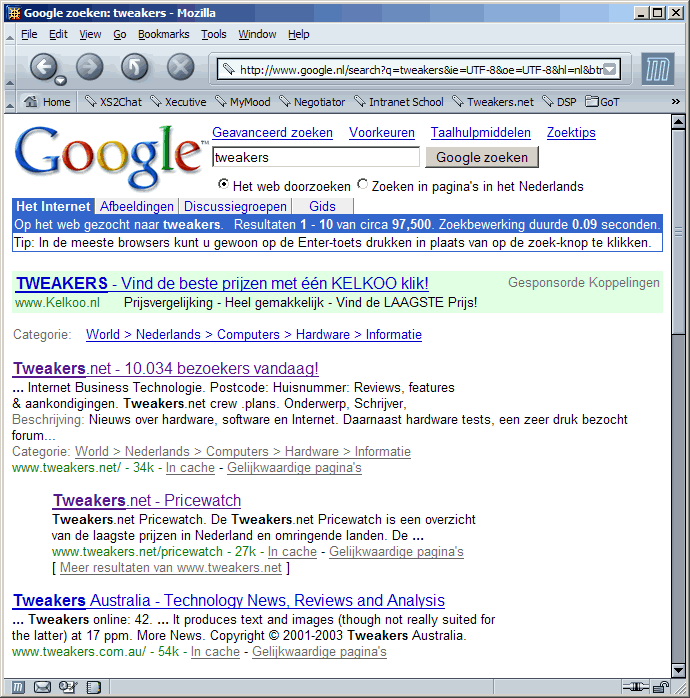Viewport: 690px width, 698px height.
Task: Open the Intranet School bookmark
Action: tap(399, 102)
